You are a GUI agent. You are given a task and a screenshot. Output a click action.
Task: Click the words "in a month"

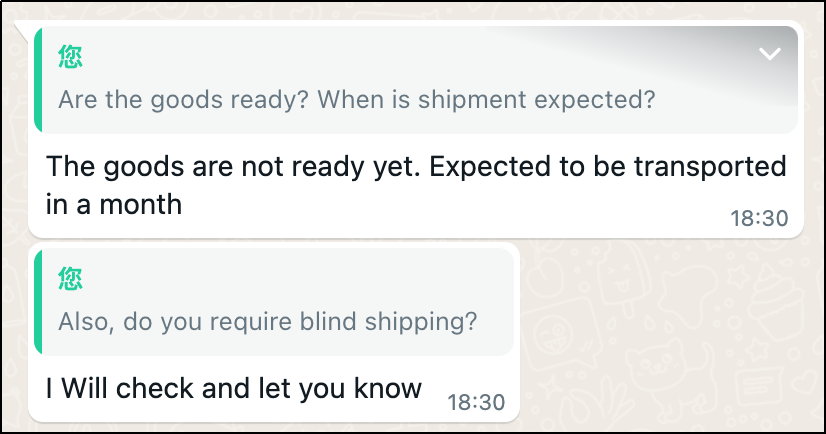pyautogui.click(x=114, y=205)
